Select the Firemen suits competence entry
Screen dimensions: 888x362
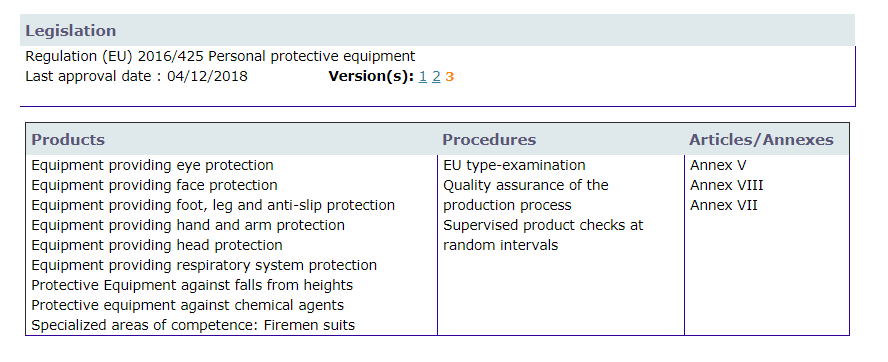193,325
